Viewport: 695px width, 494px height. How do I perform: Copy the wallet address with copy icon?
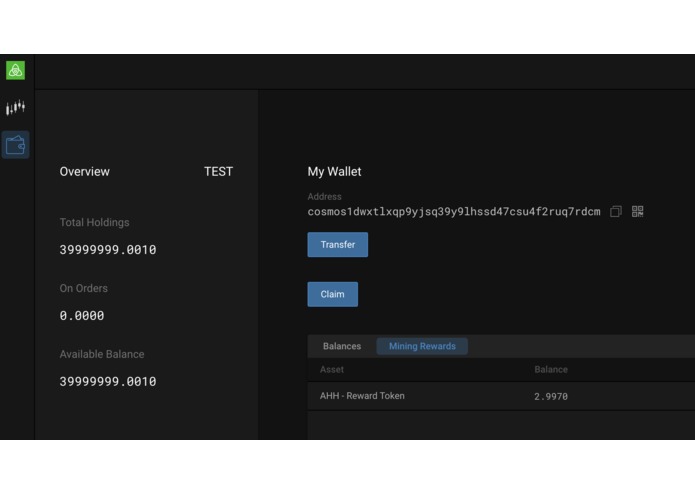616,211
